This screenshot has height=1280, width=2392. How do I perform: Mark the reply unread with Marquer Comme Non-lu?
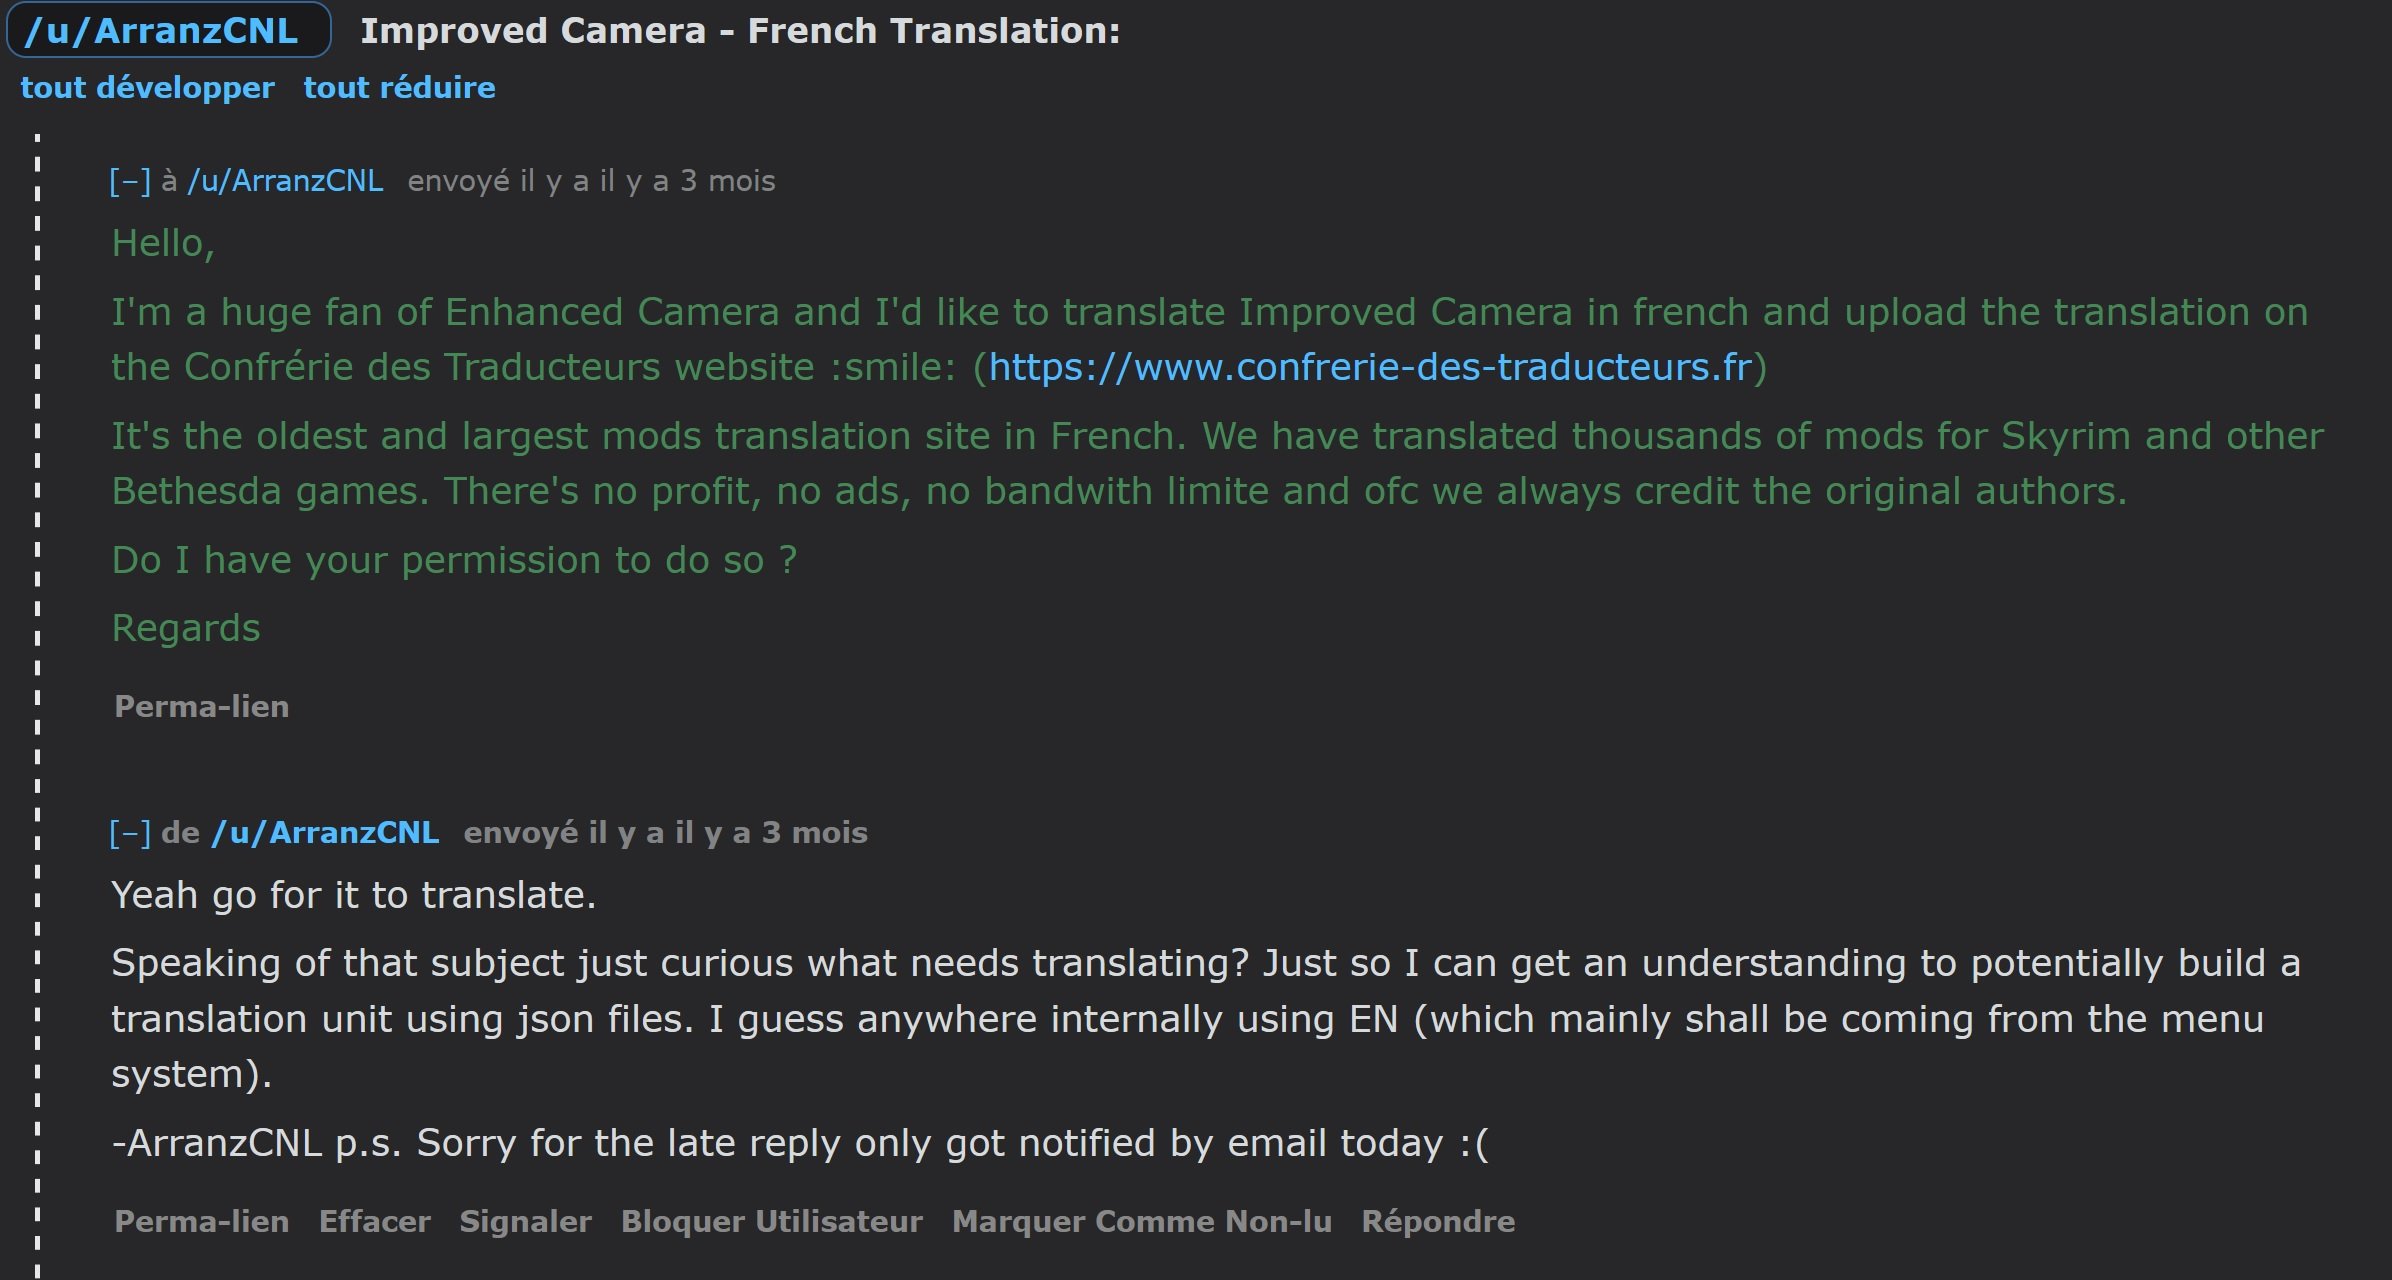1142,1222
